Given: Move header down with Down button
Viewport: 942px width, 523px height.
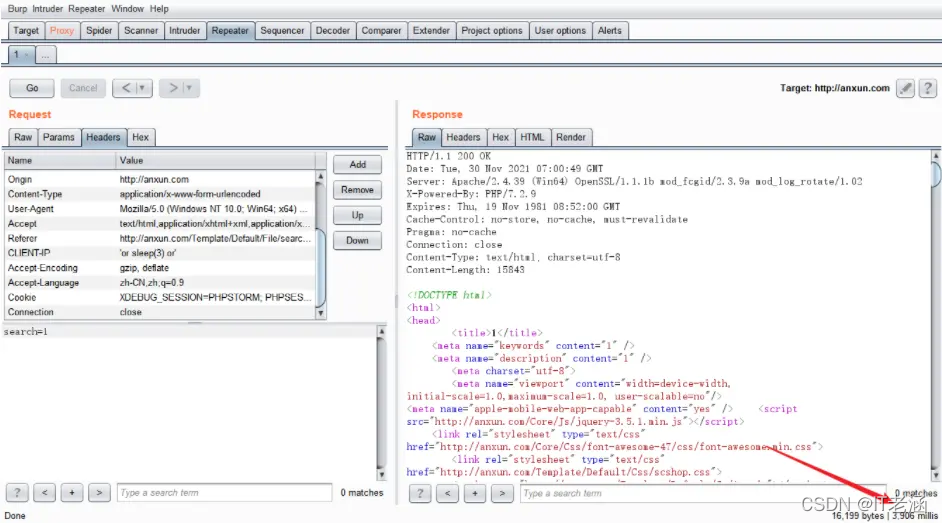Looking at the screenshot, I should tap(357, 240).
